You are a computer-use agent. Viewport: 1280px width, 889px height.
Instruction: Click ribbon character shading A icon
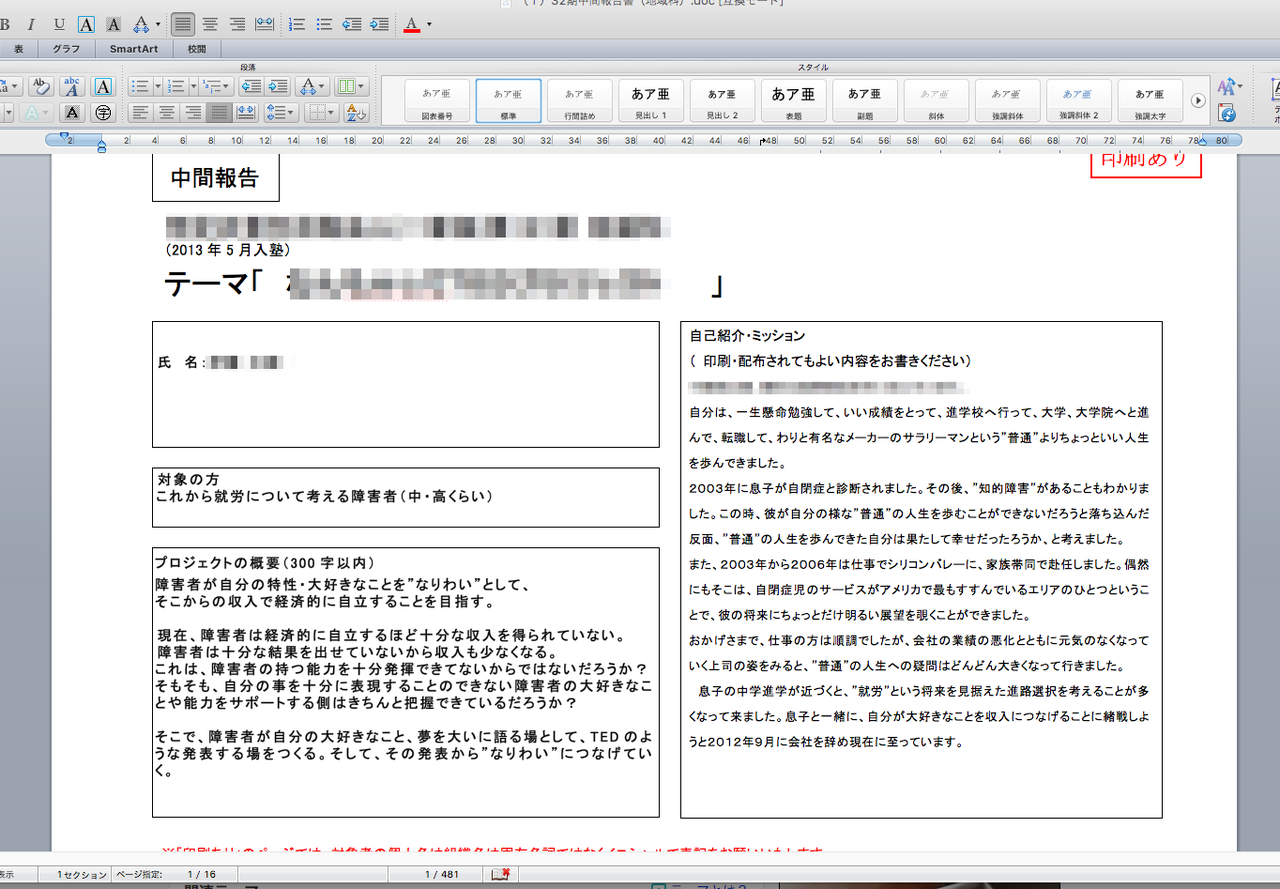coord(72,113)
